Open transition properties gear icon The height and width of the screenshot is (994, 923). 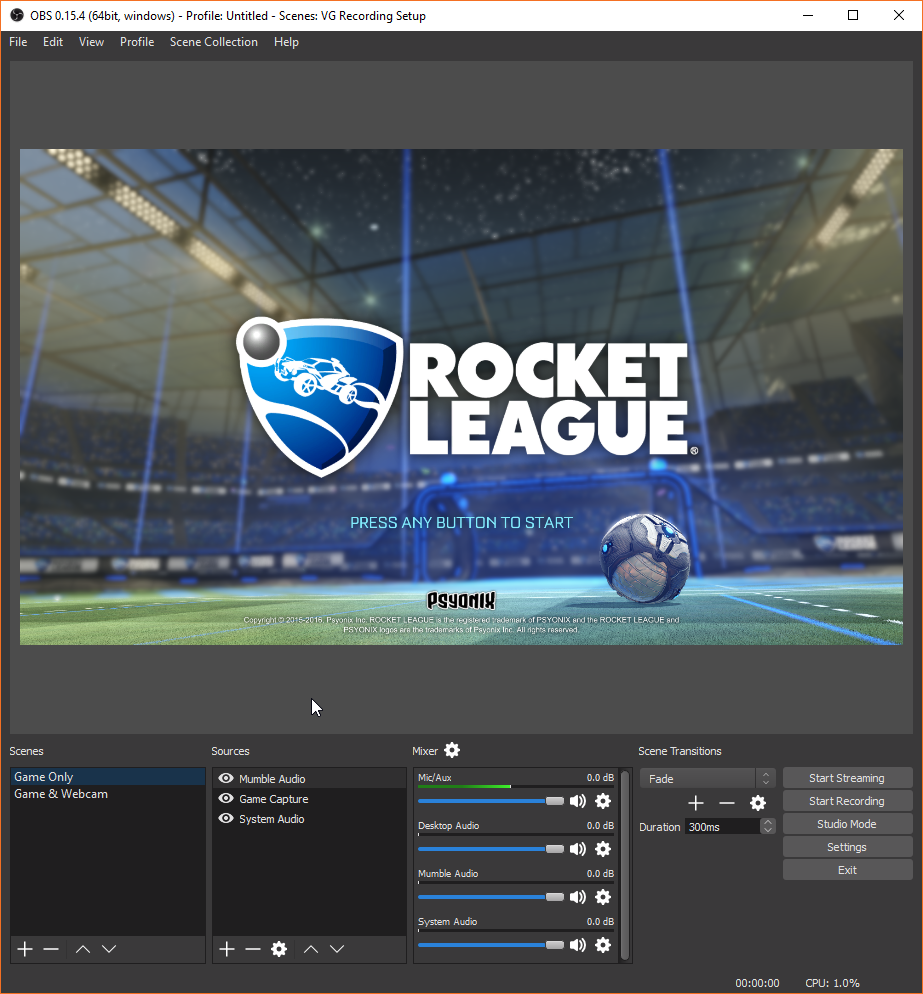click(x=758, y=803)
